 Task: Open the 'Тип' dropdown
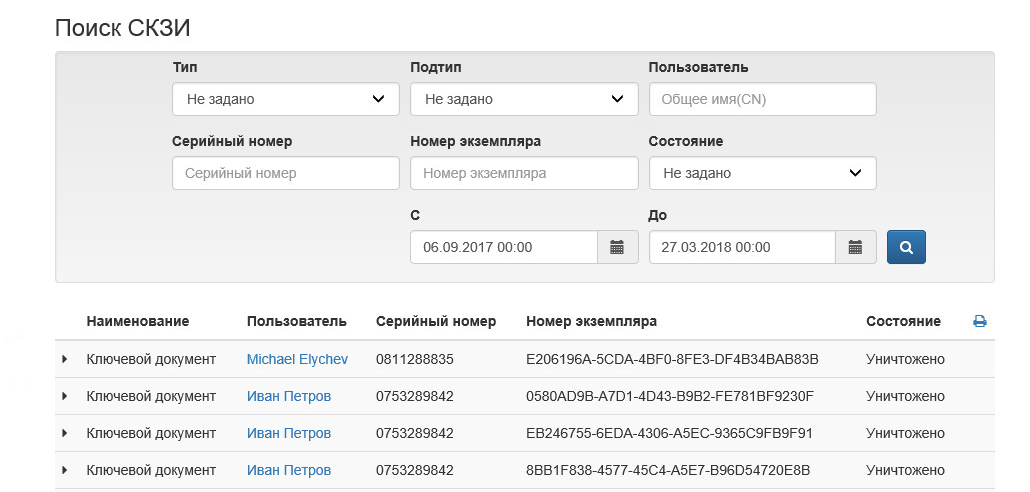click(285, 99)
